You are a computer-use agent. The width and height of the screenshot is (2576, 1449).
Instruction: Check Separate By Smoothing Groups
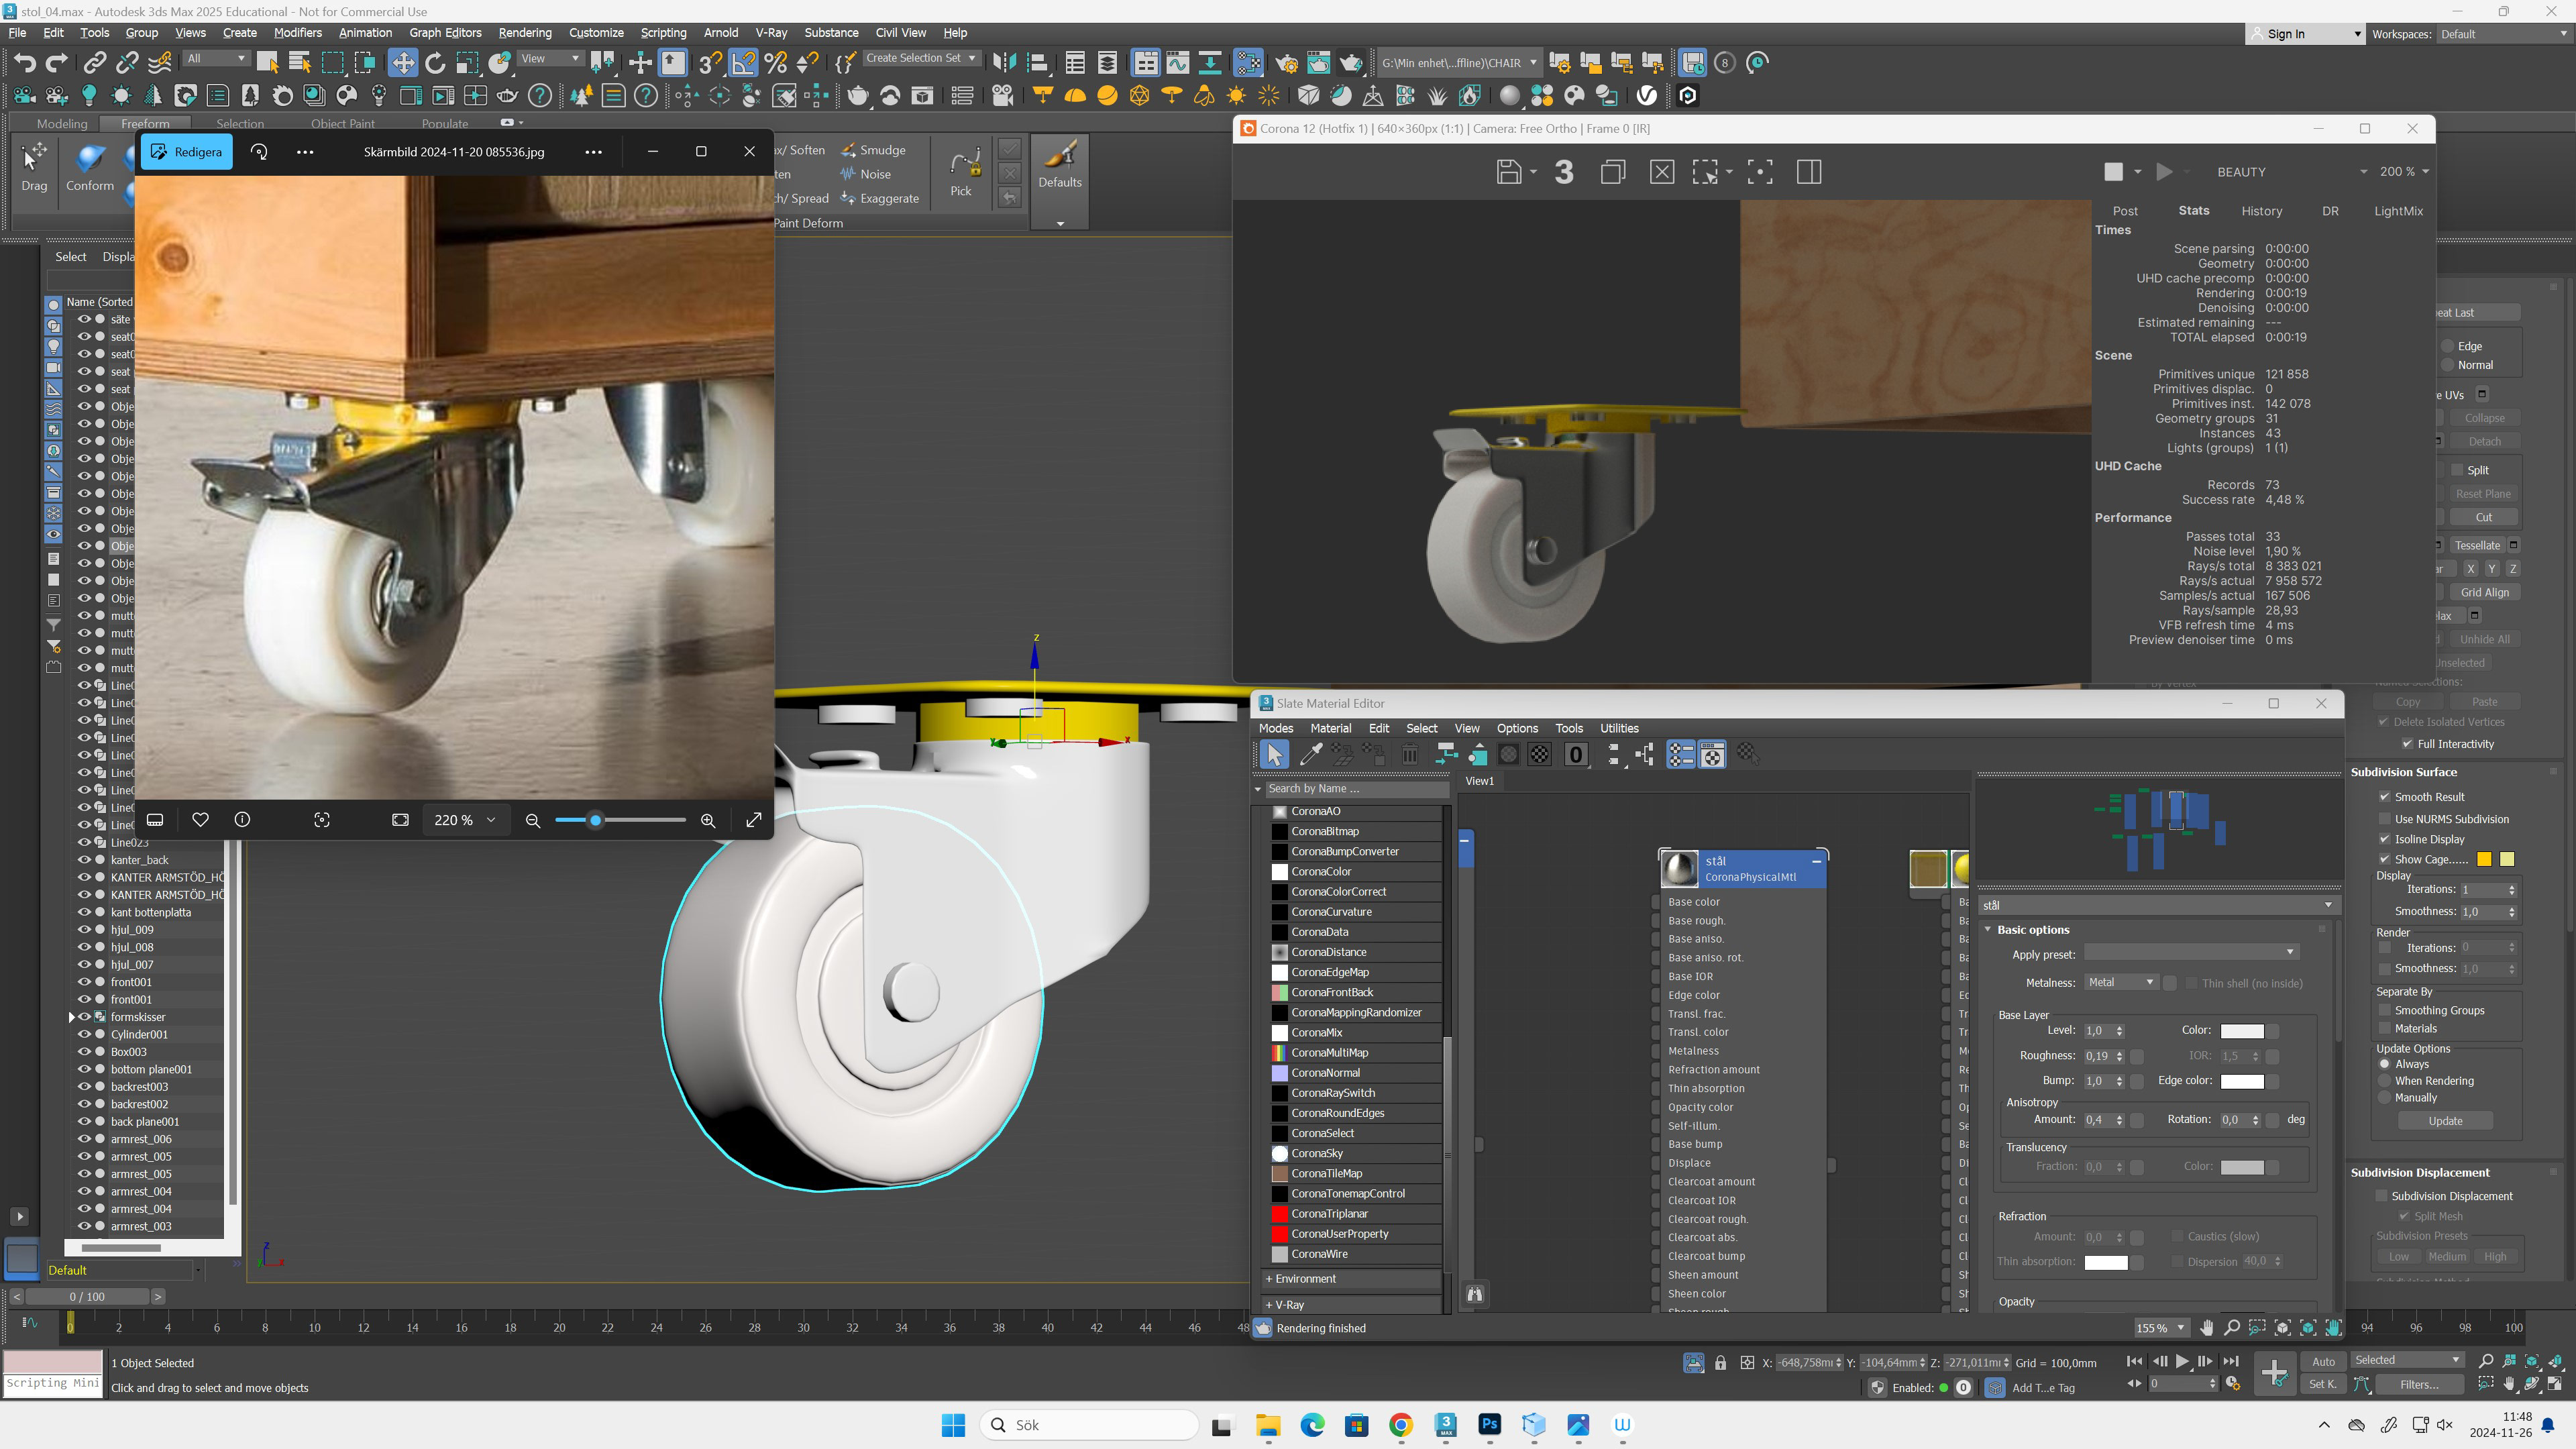click(x=2385, y=1010)
